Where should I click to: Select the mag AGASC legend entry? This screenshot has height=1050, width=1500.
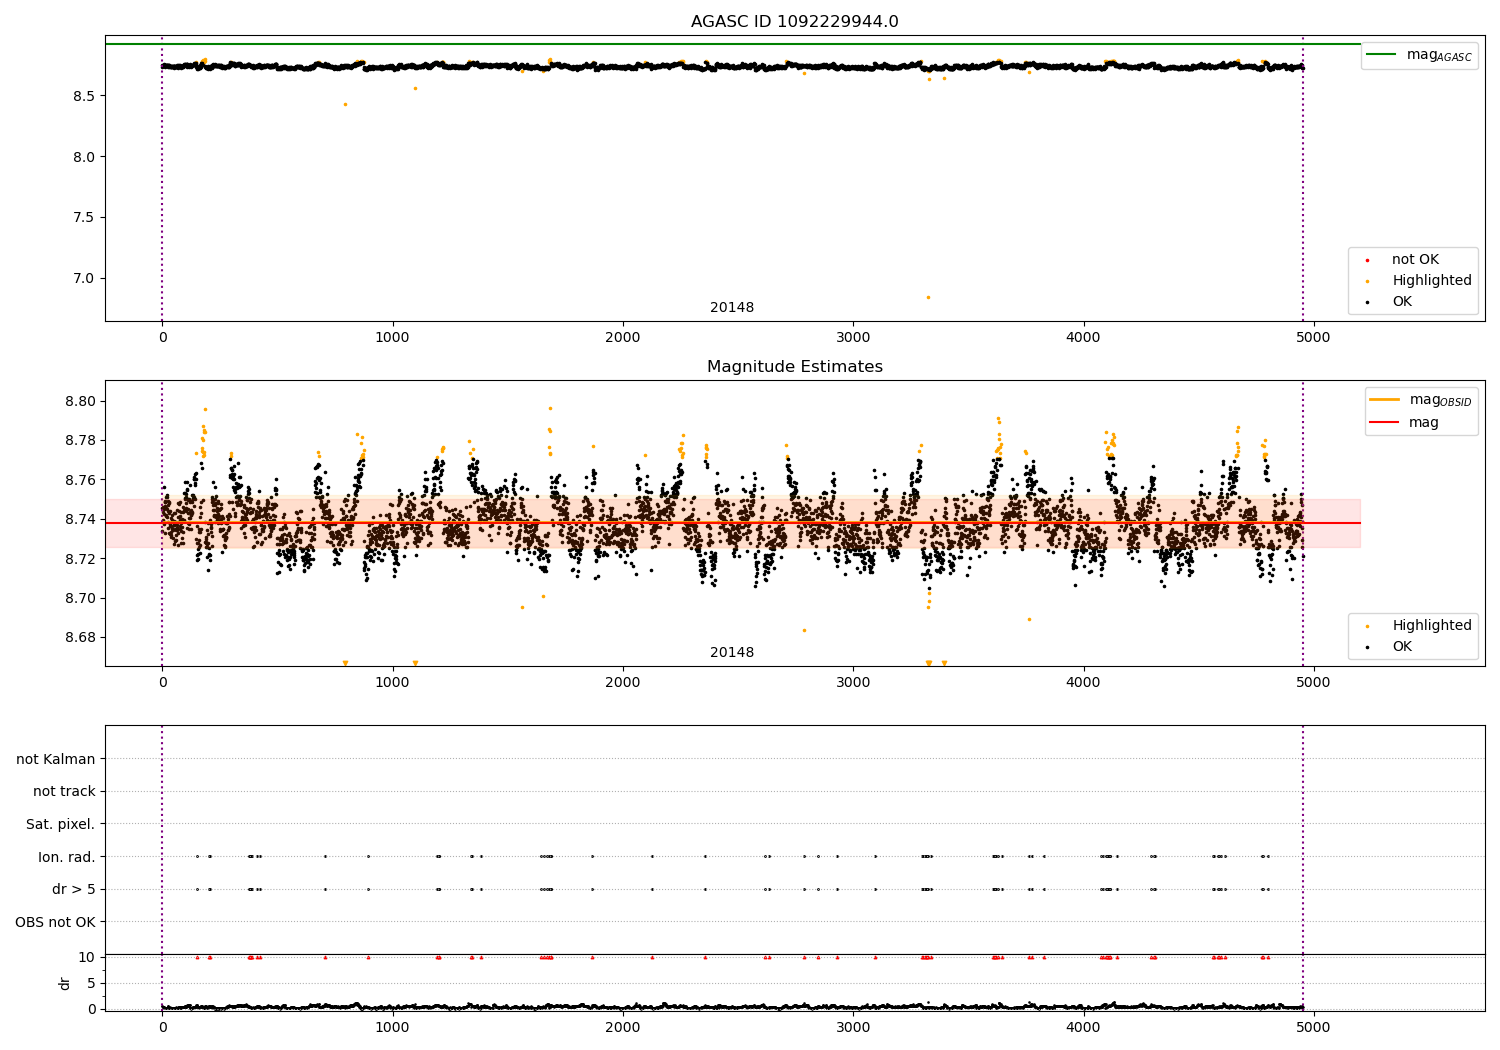pyautogui.click(x=1419, y=55)
